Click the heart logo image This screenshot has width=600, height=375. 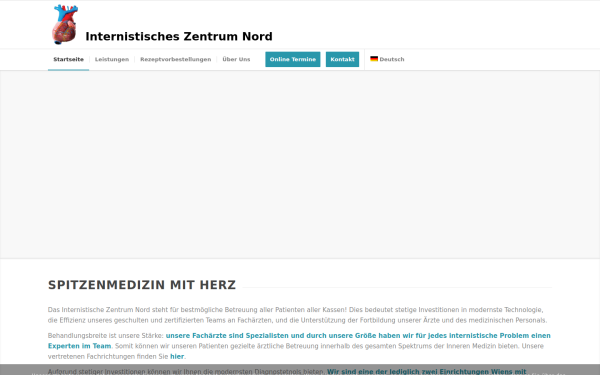(x=65, y=24)
